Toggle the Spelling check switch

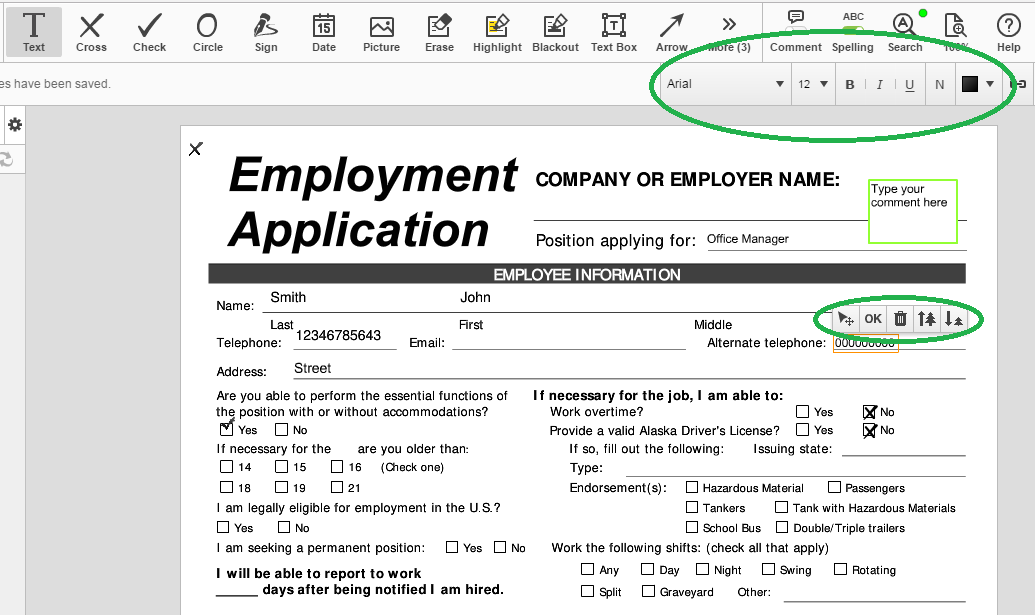(853, 30)
